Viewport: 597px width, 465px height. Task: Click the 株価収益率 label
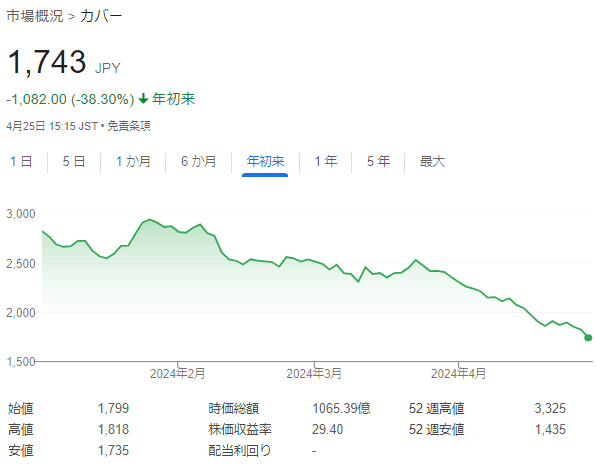point(239,430)
